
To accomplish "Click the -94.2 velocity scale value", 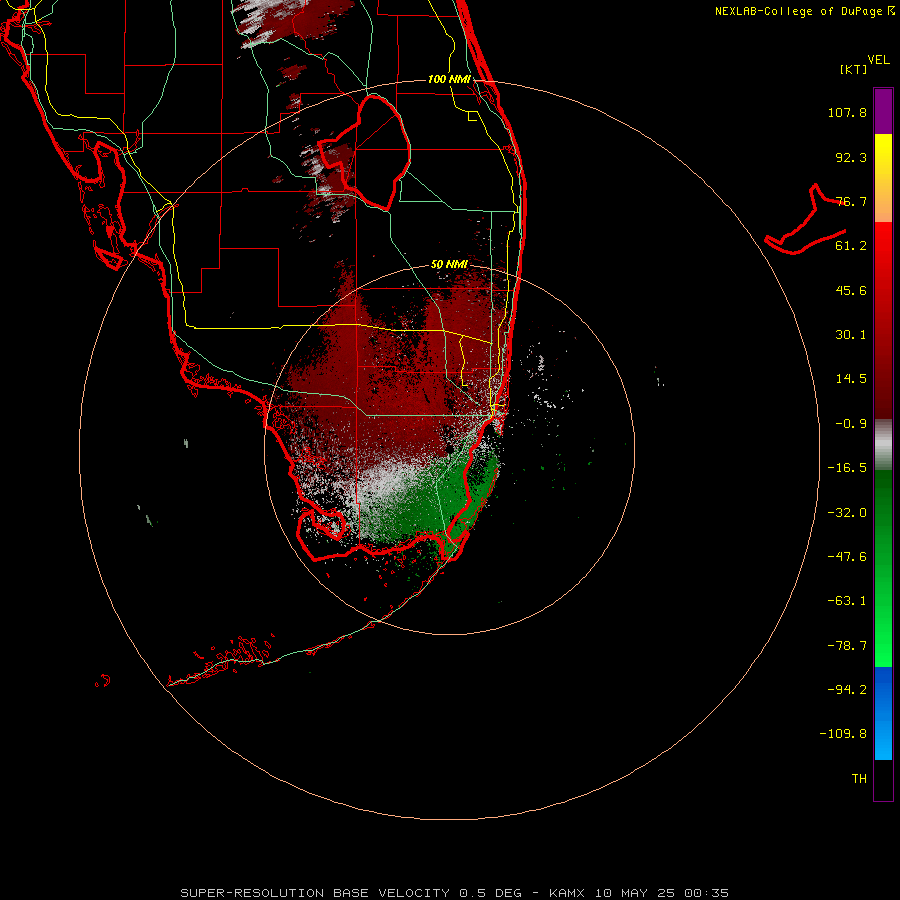I will pyautogui.click(x=847, y=690).
